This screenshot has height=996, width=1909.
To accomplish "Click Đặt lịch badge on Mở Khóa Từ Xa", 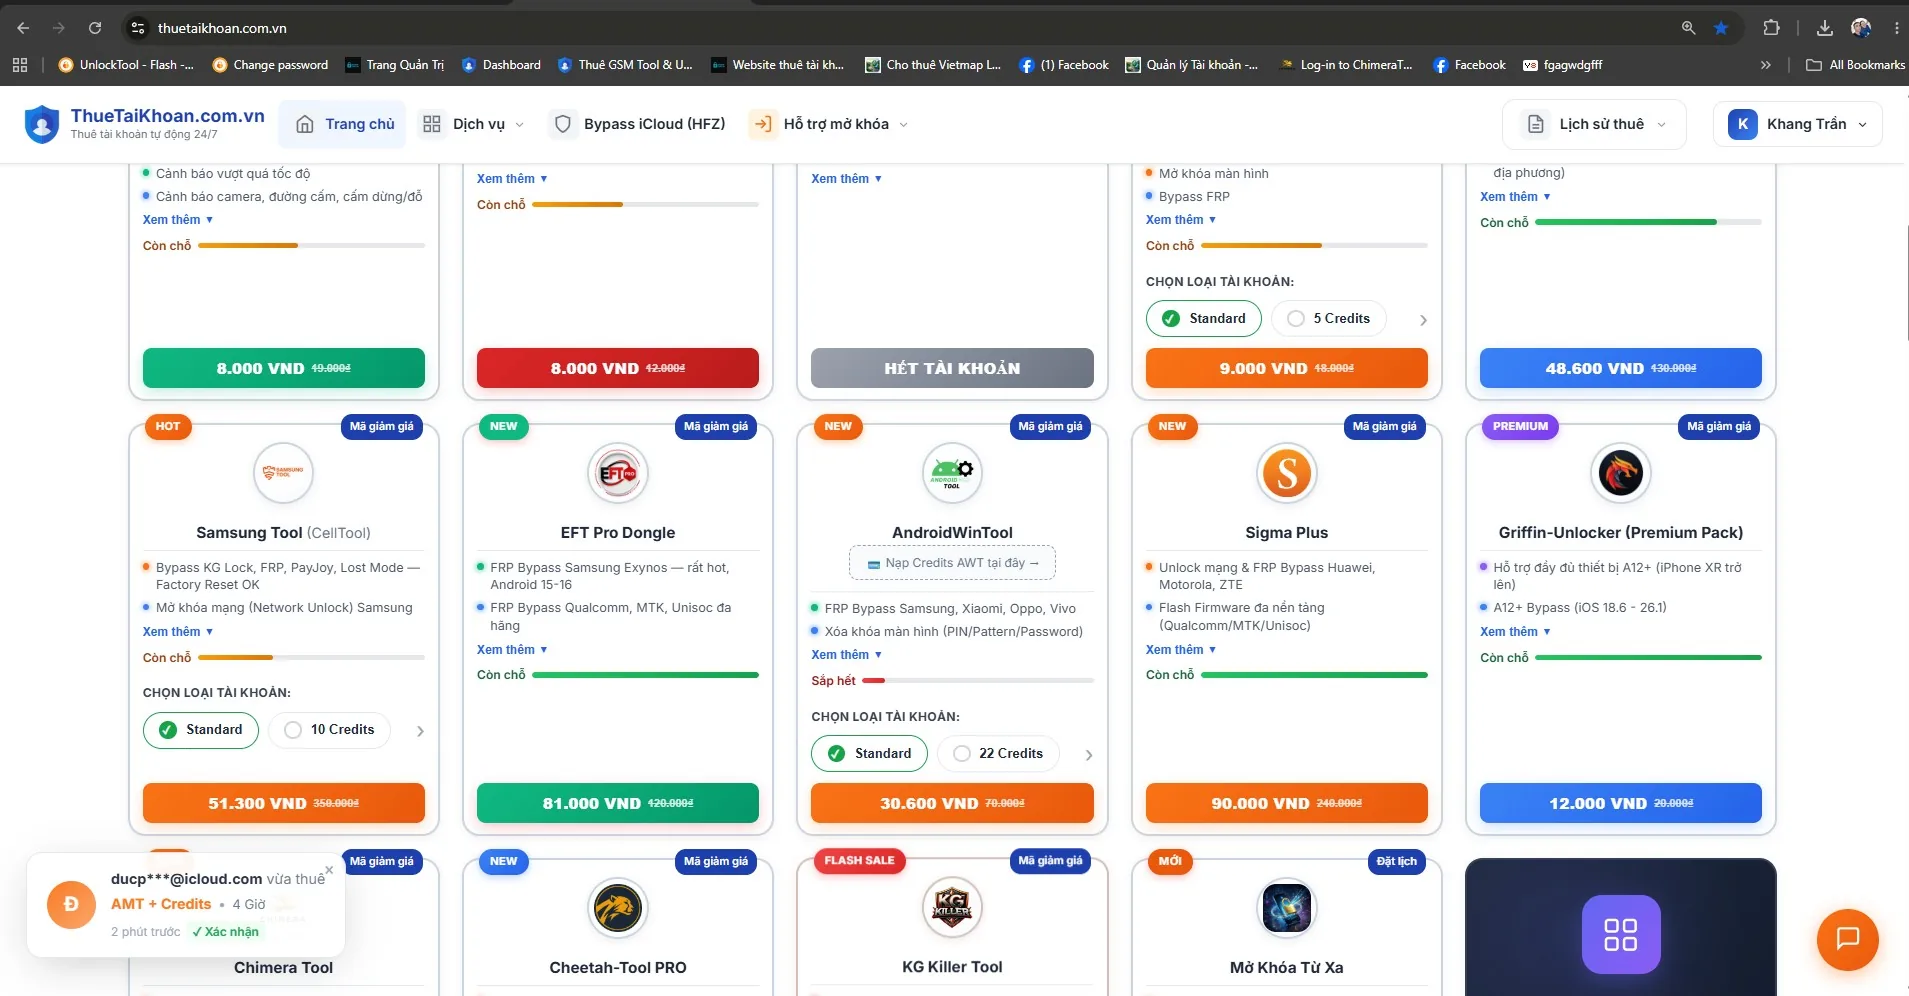I will click(1396, 862).
